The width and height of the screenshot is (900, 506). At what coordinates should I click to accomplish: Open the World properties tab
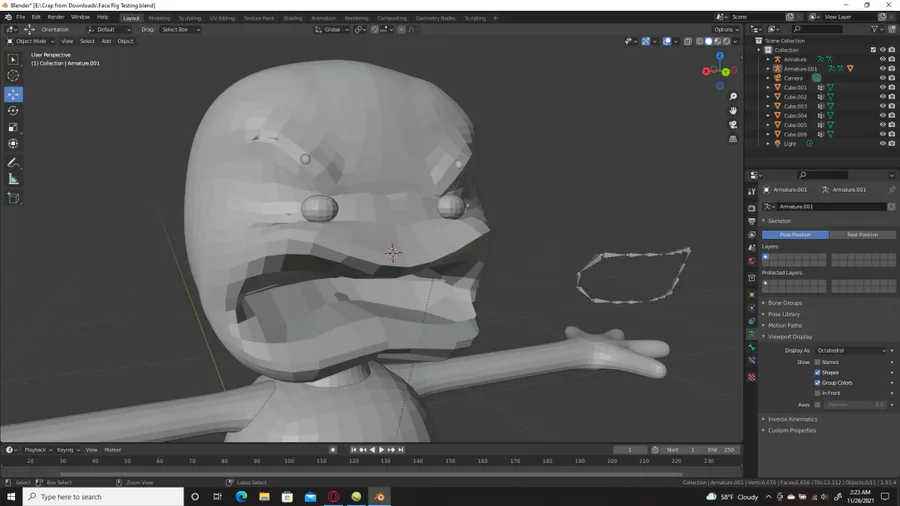click(752, 261)
